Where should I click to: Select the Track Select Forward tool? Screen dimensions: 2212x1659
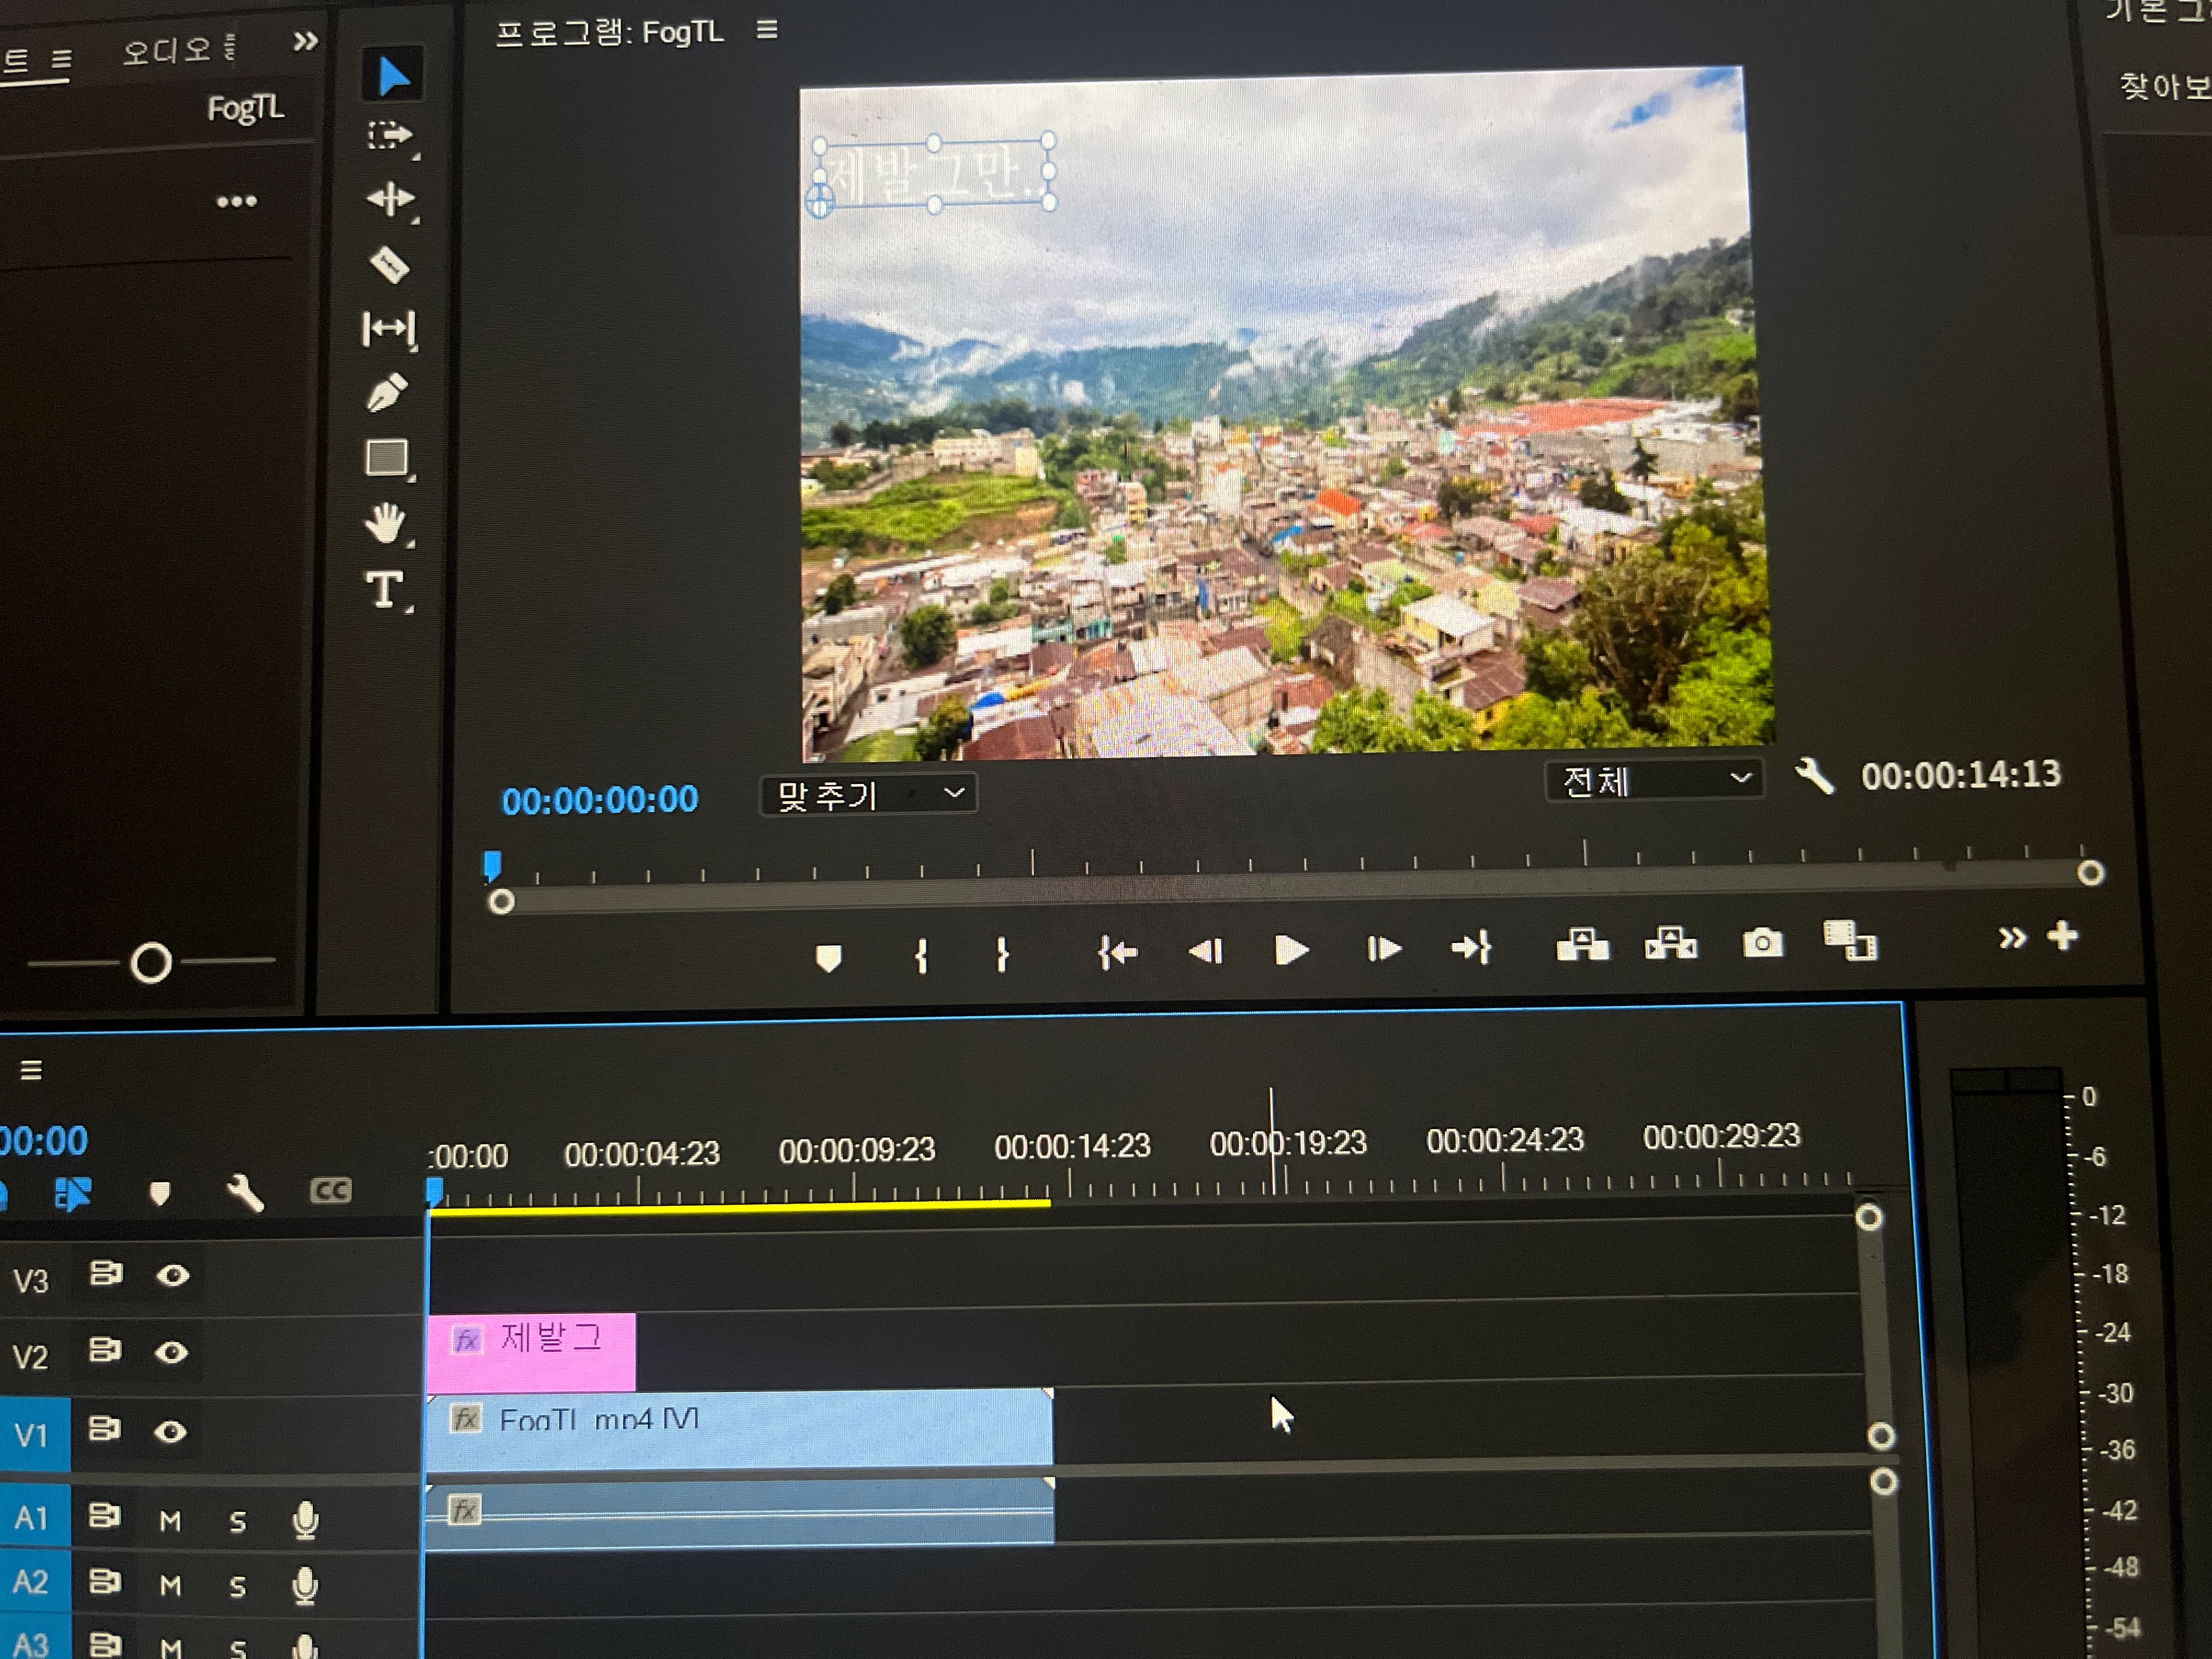point(389,135)
